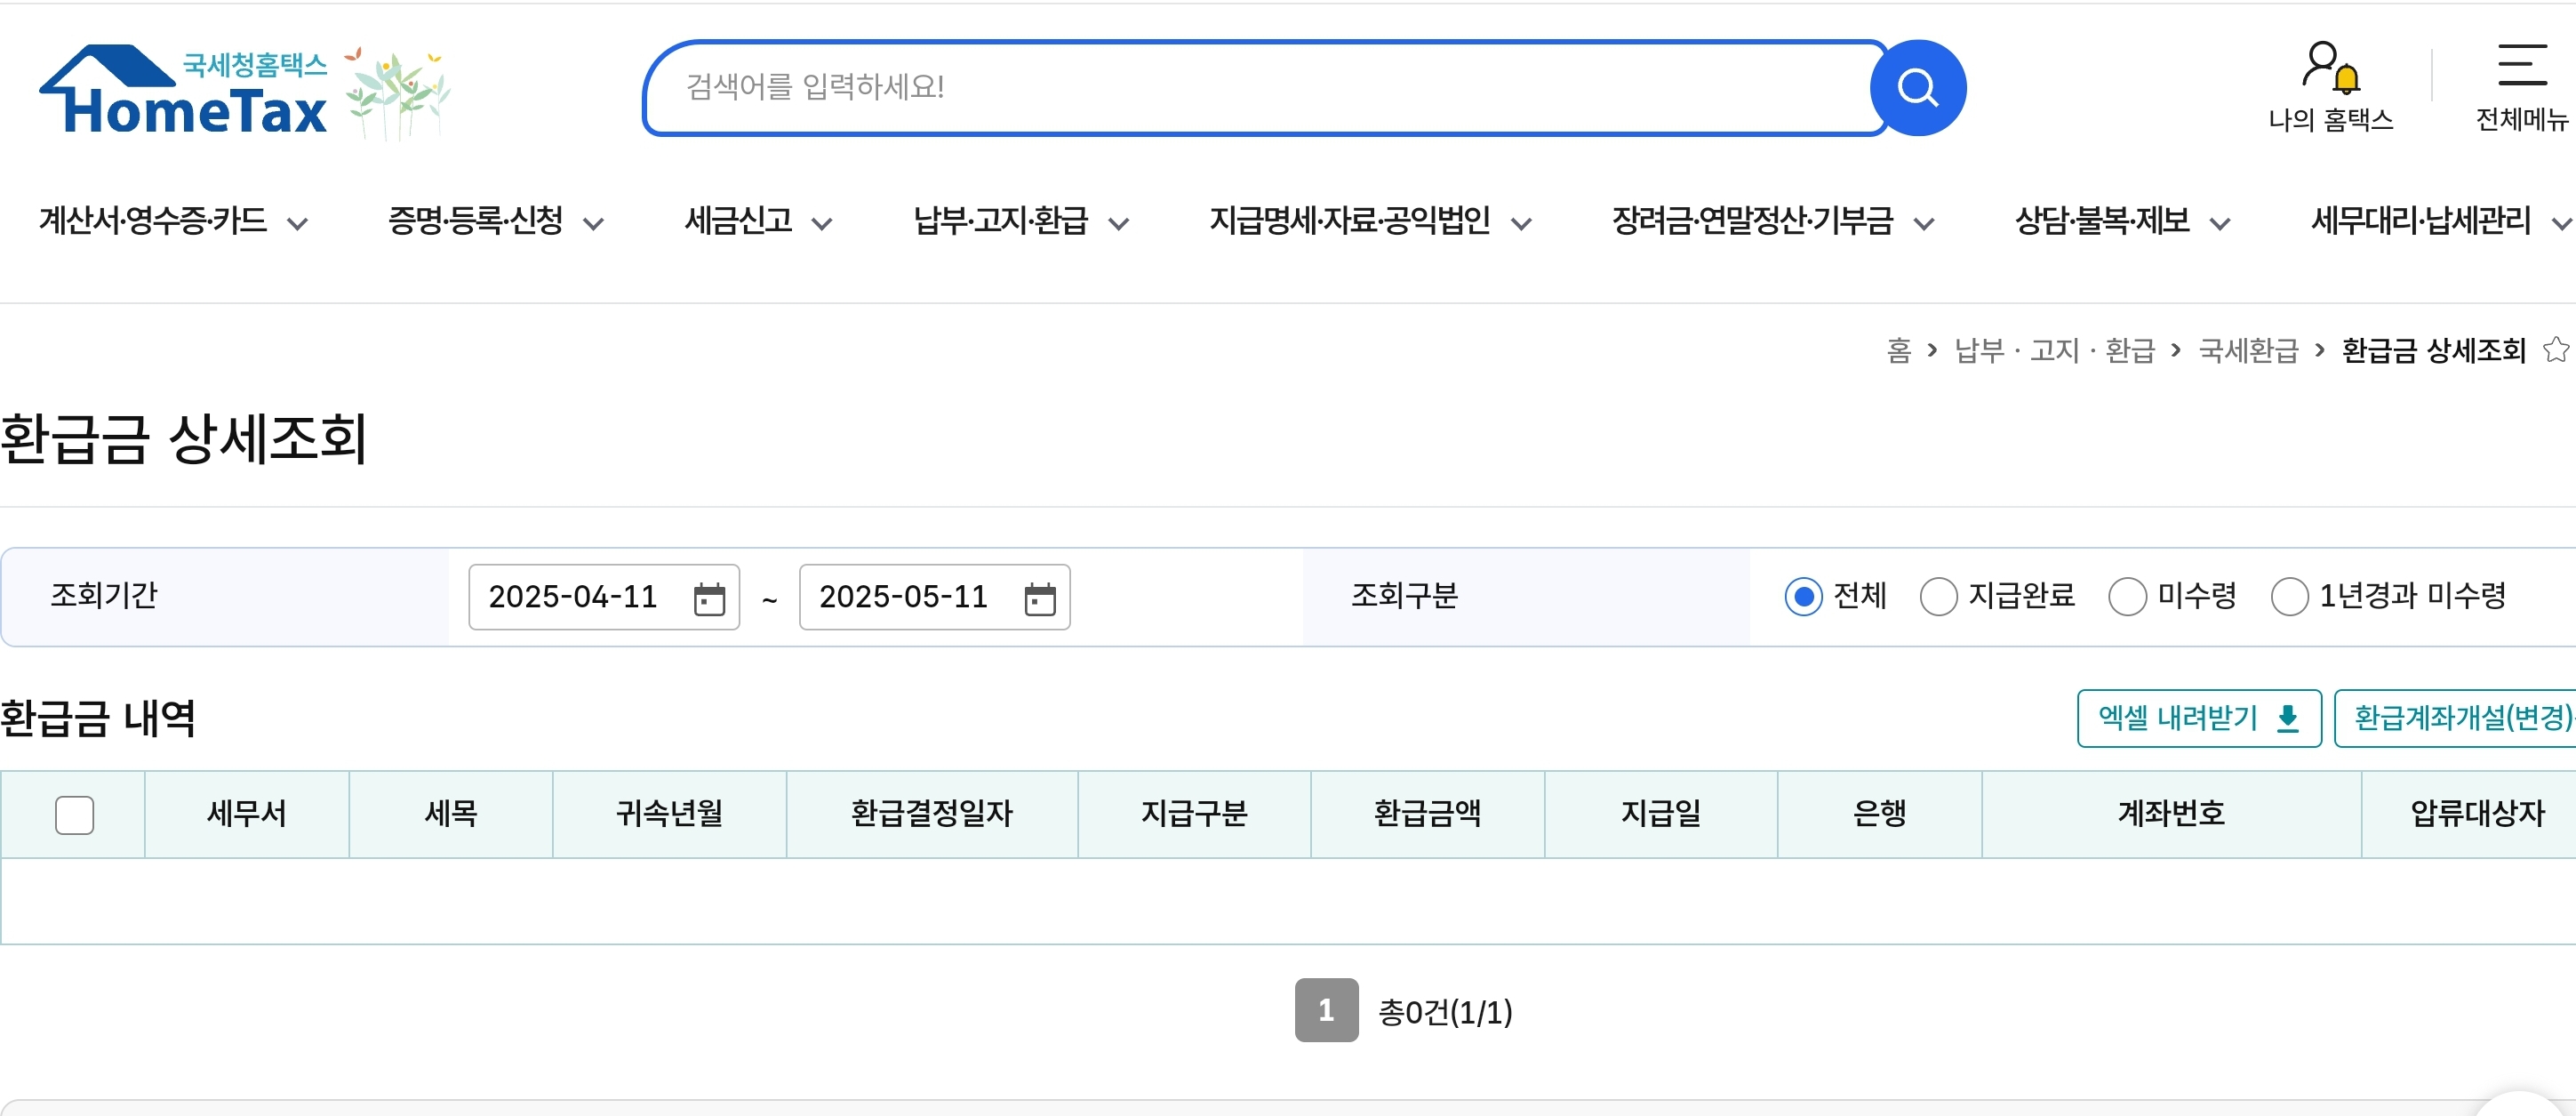Screen dimensions: 2576x1116
Task: Open 전체메뉴 hamburger icon
Action: tap(2521, 66)
